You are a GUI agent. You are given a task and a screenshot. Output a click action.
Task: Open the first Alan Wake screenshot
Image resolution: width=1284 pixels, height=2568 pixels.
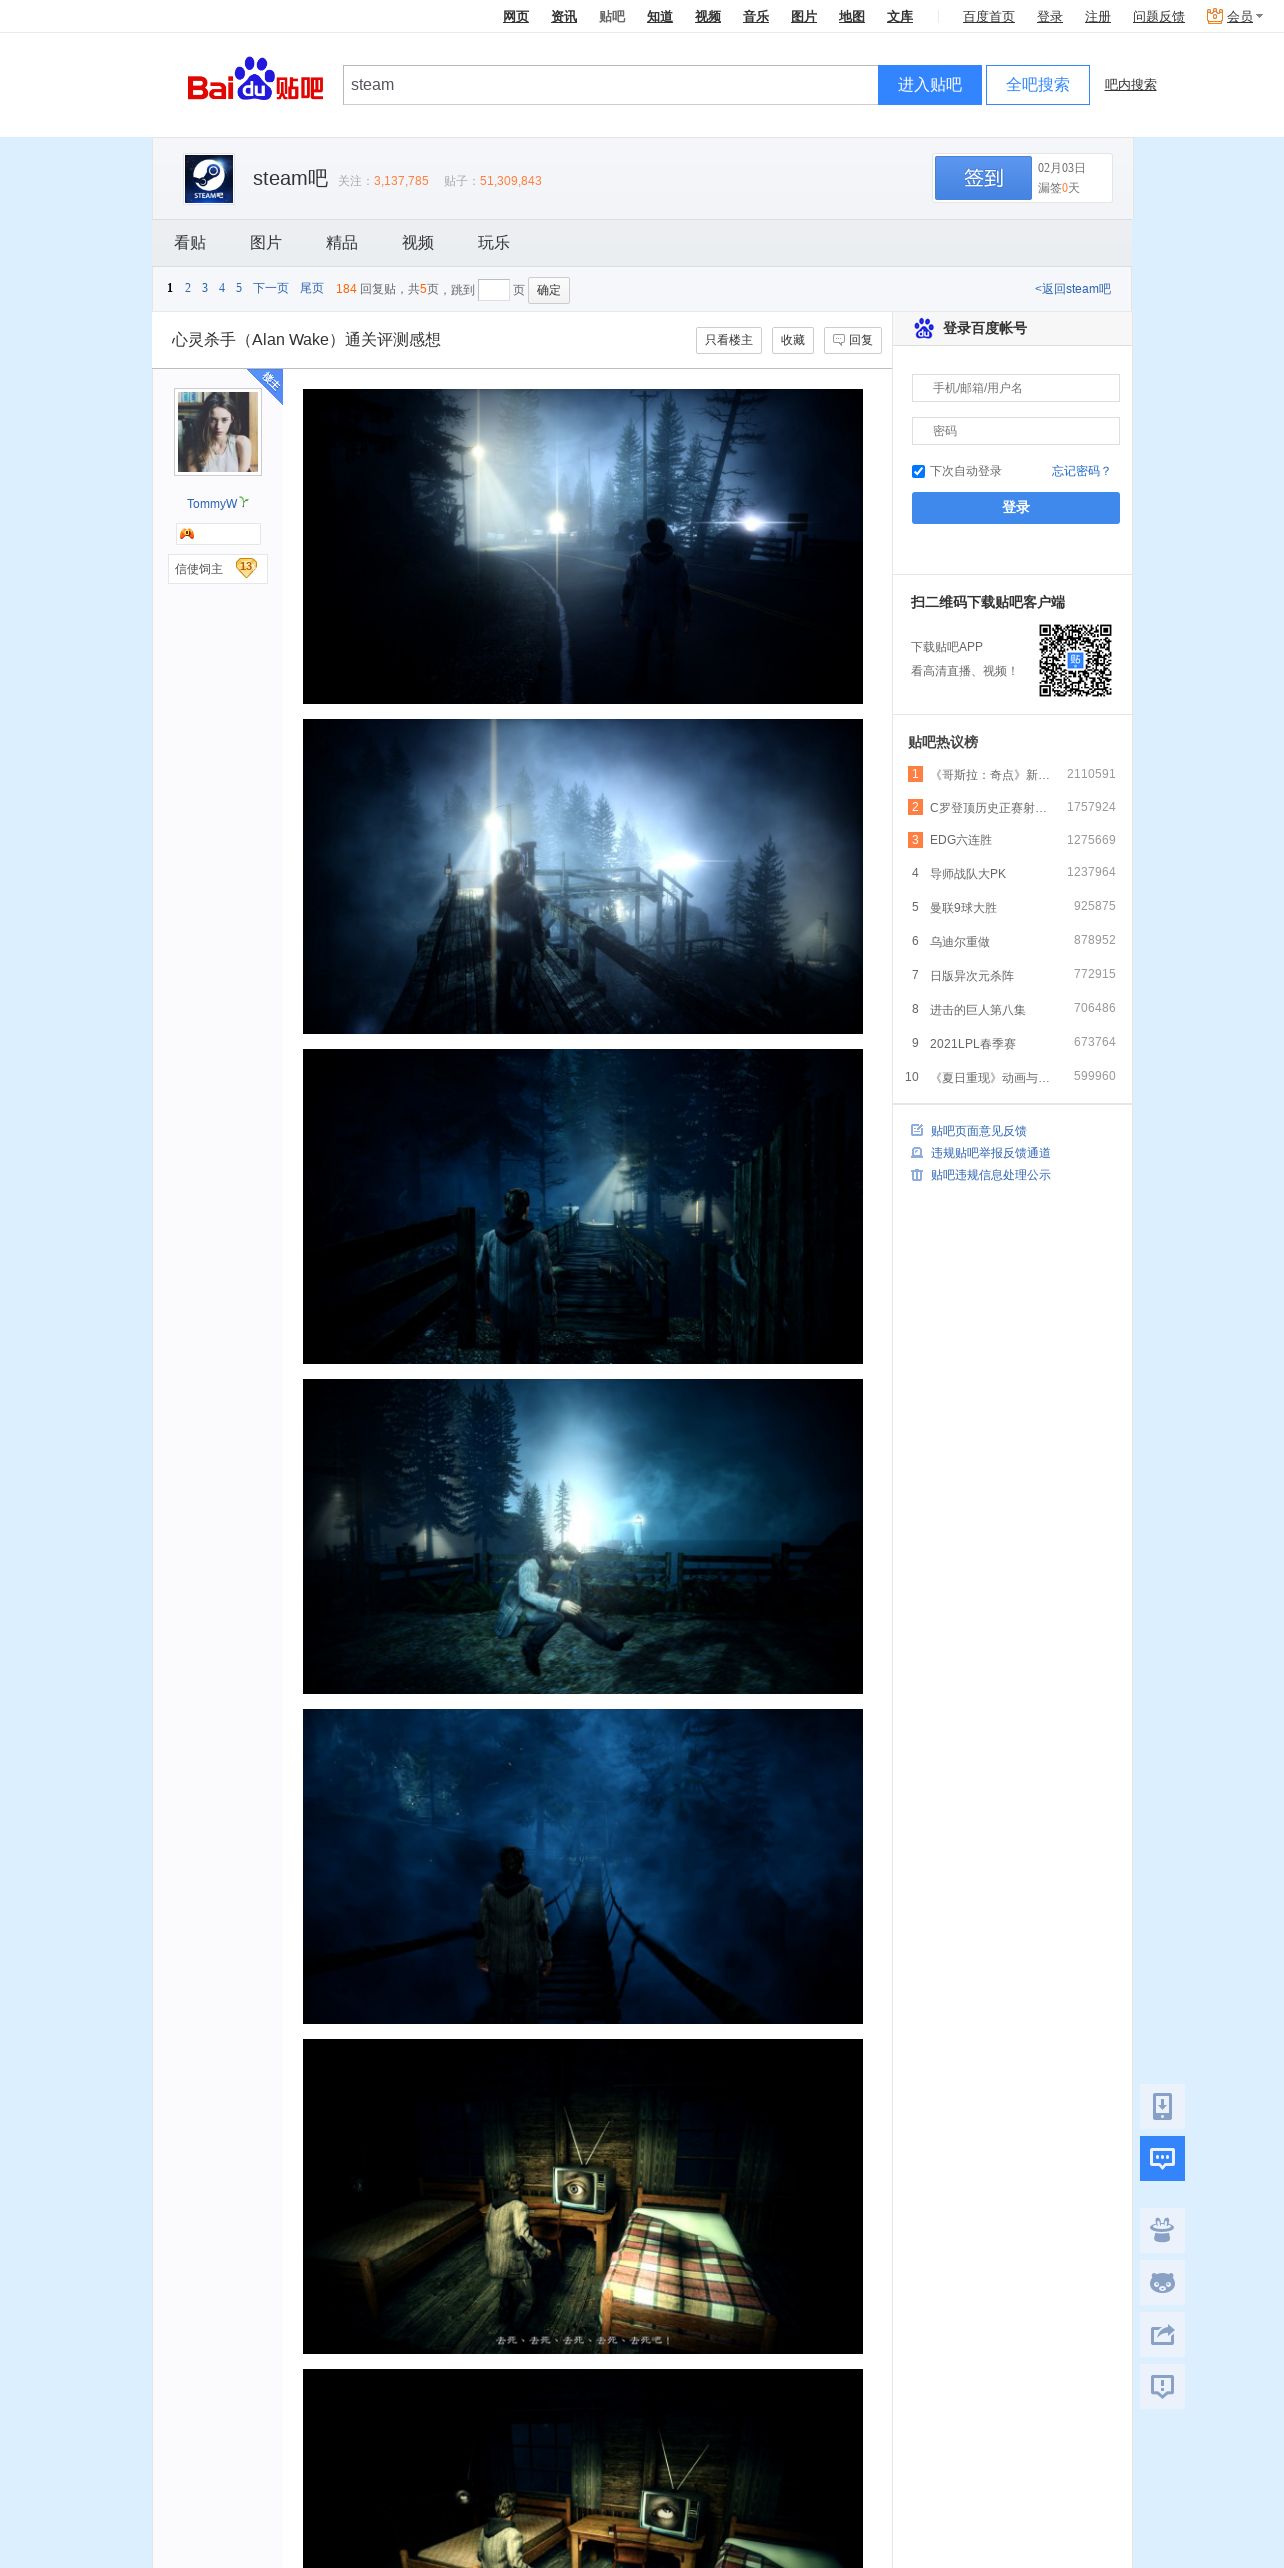pos(583,546)
